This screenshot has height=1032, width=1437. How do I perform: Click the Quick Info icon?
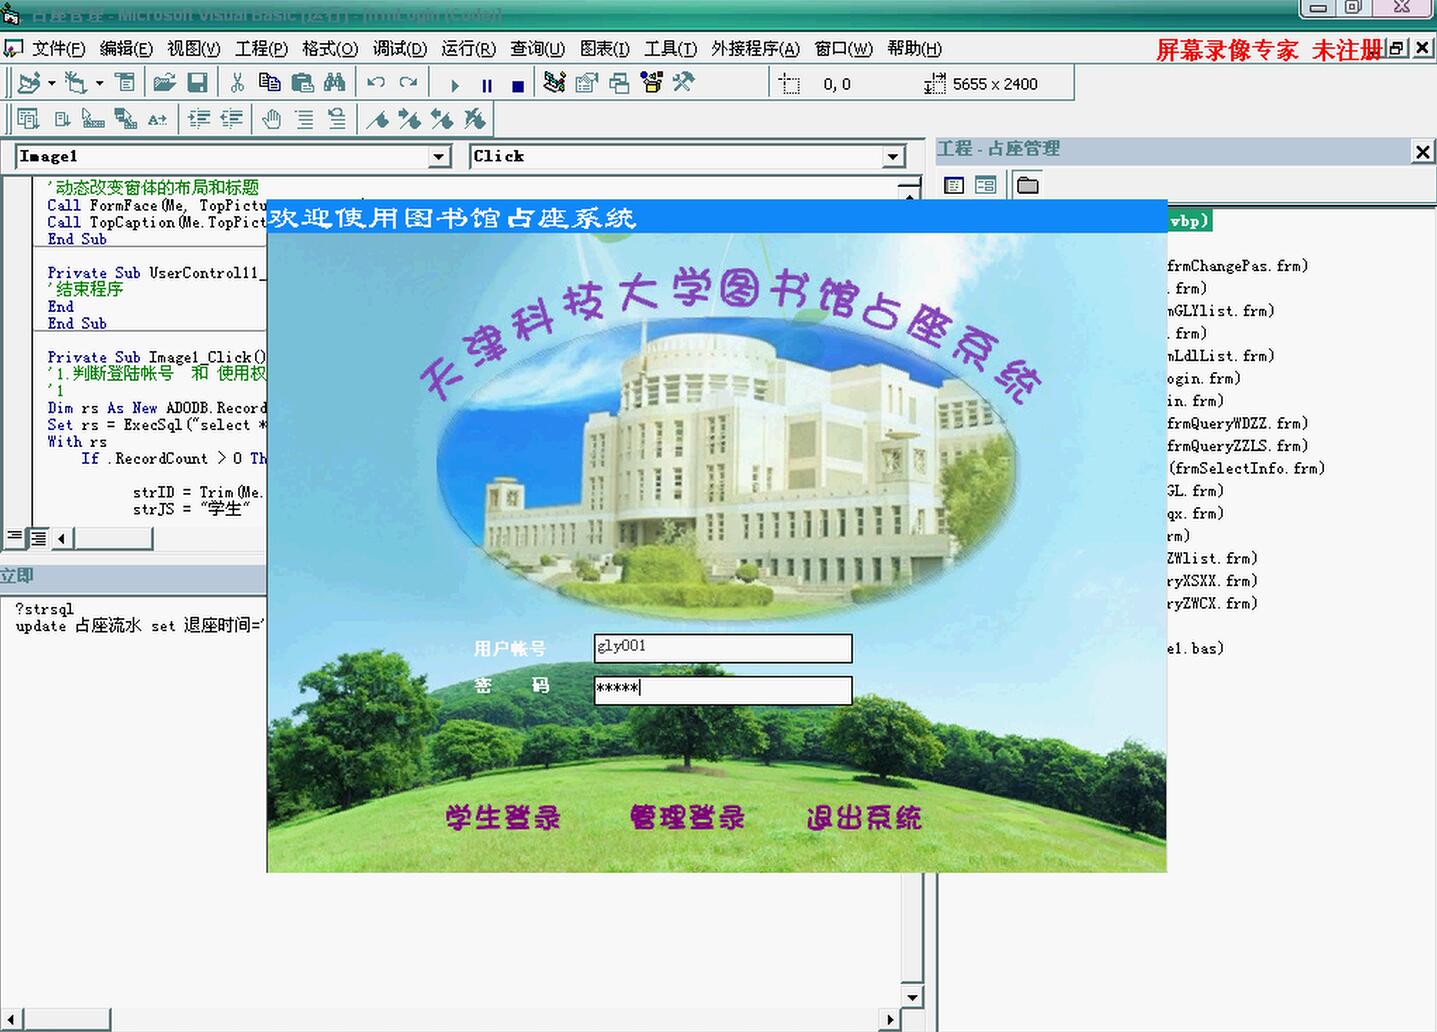pyautogui.click(x=93, y=119)
